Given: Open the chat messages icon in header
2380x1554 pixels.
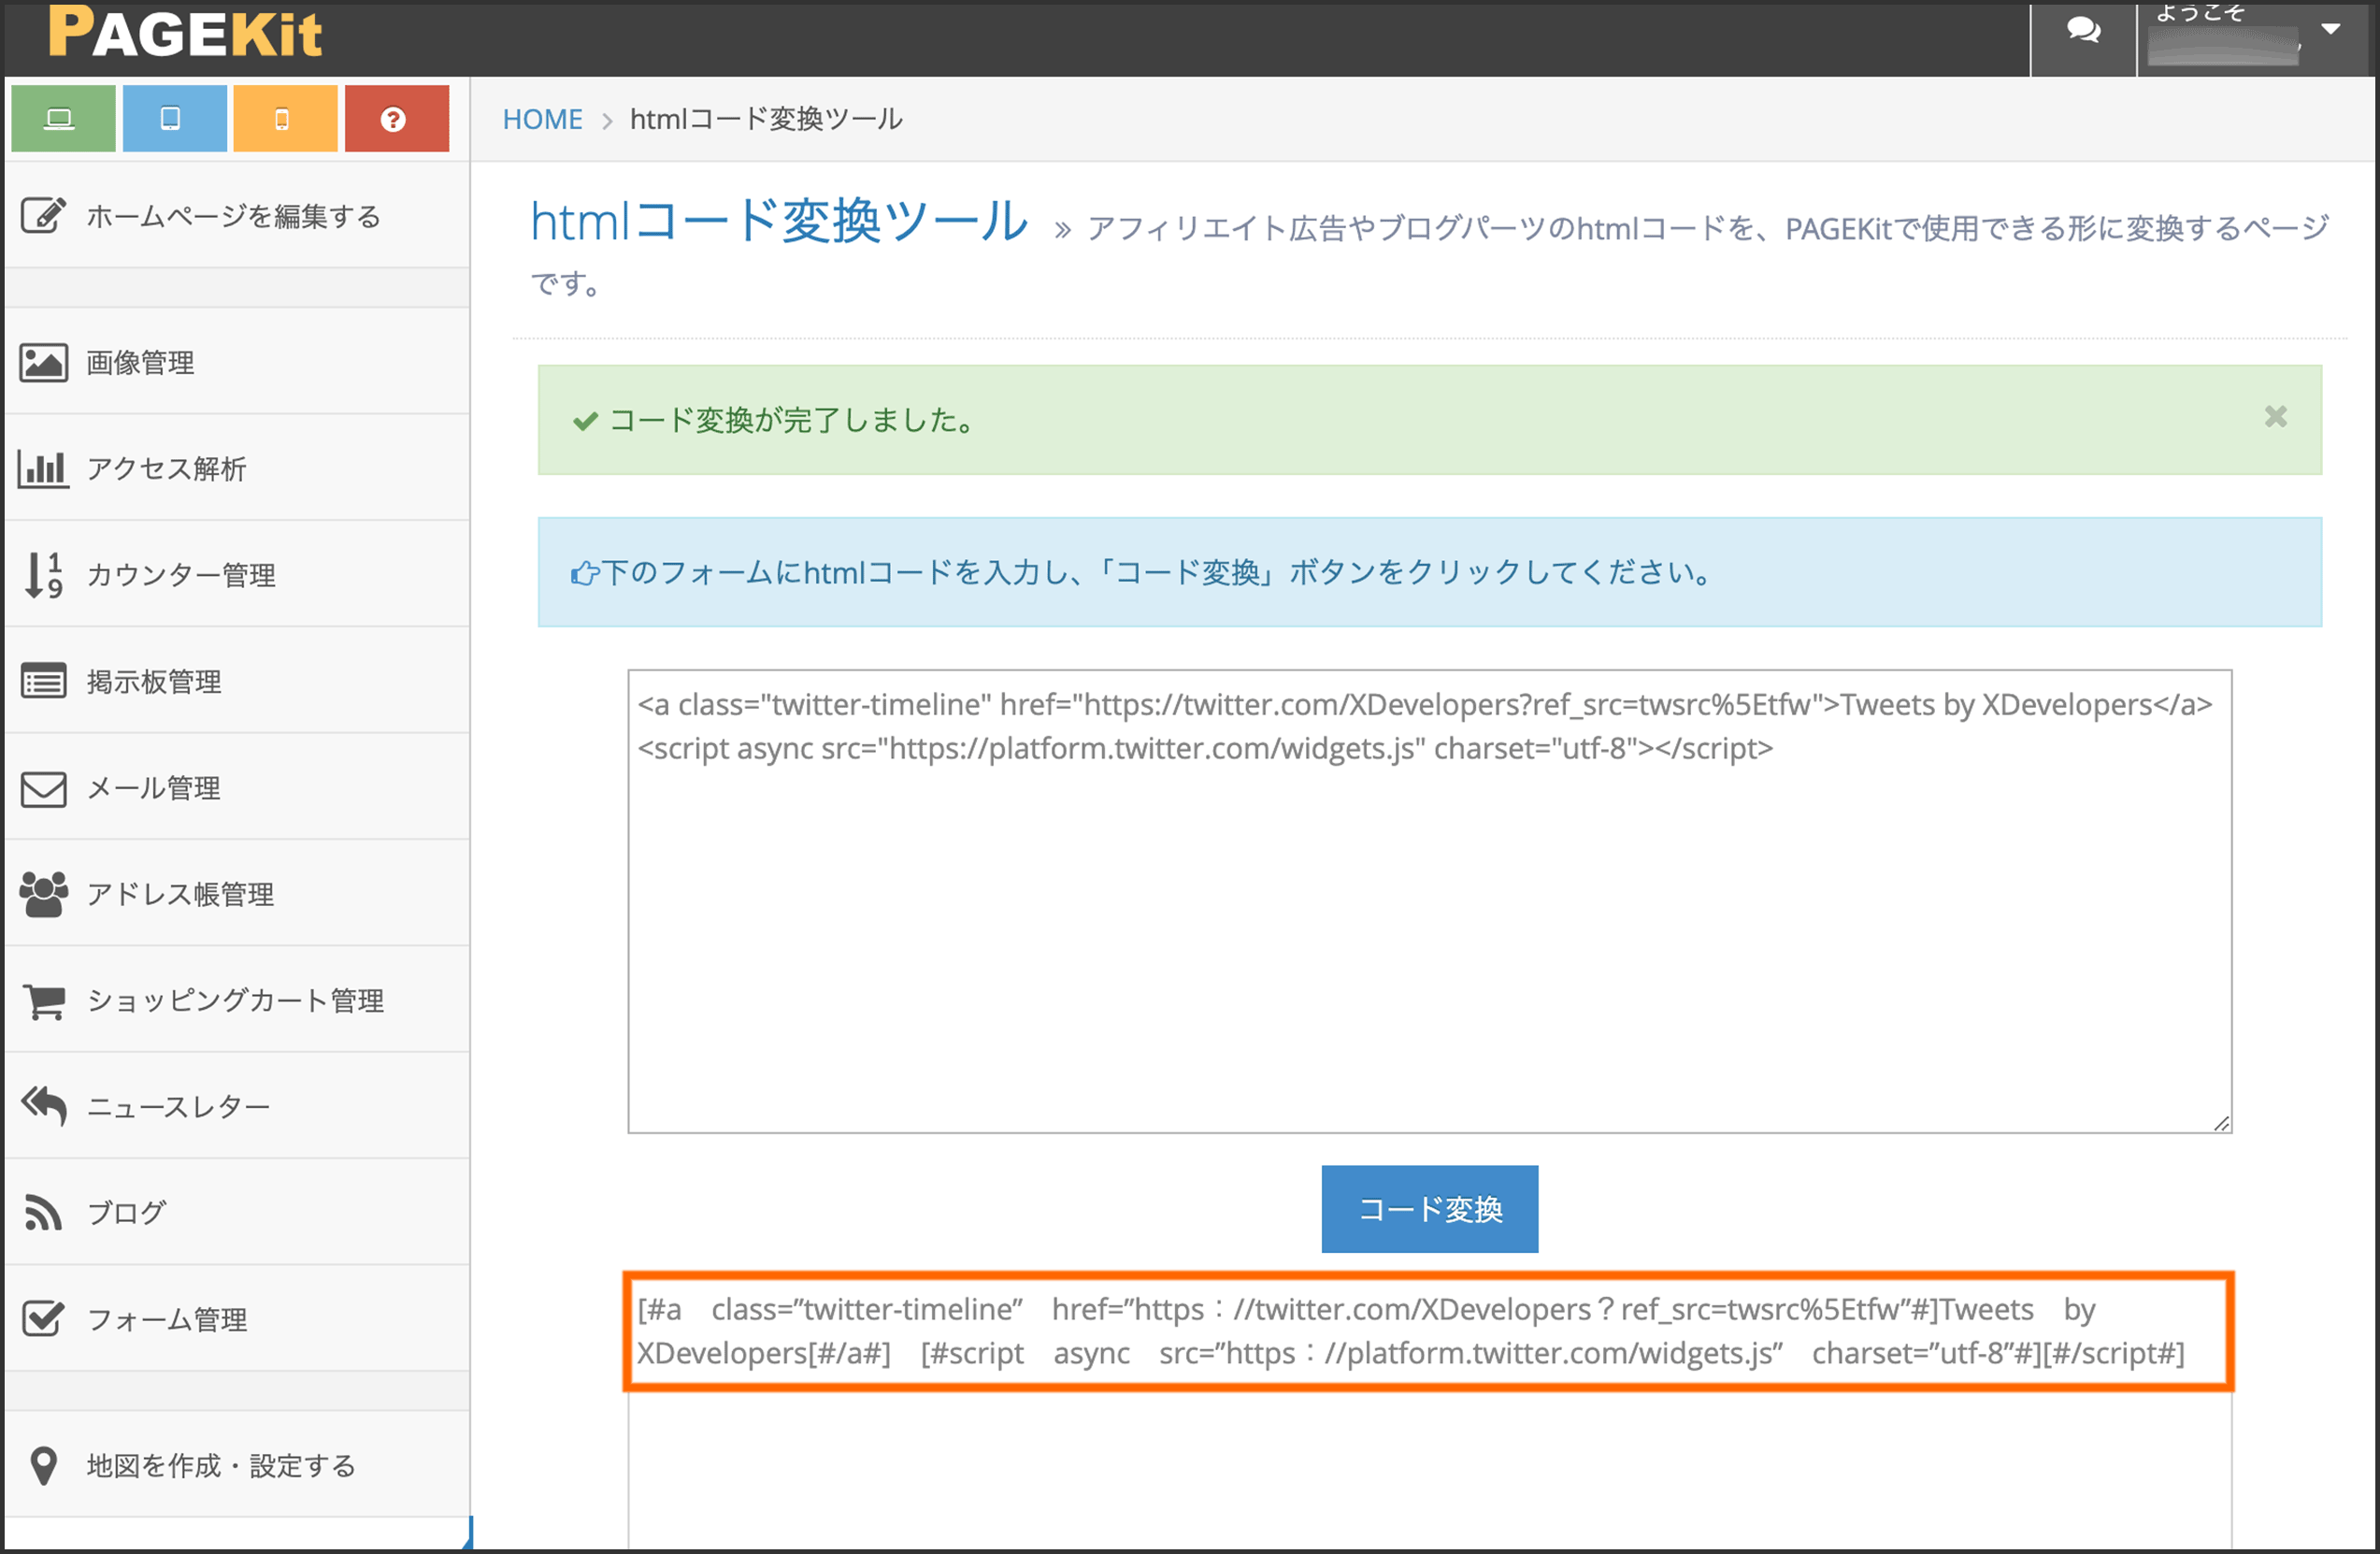Looking at the screenshot, I should tap(2083, 32).
